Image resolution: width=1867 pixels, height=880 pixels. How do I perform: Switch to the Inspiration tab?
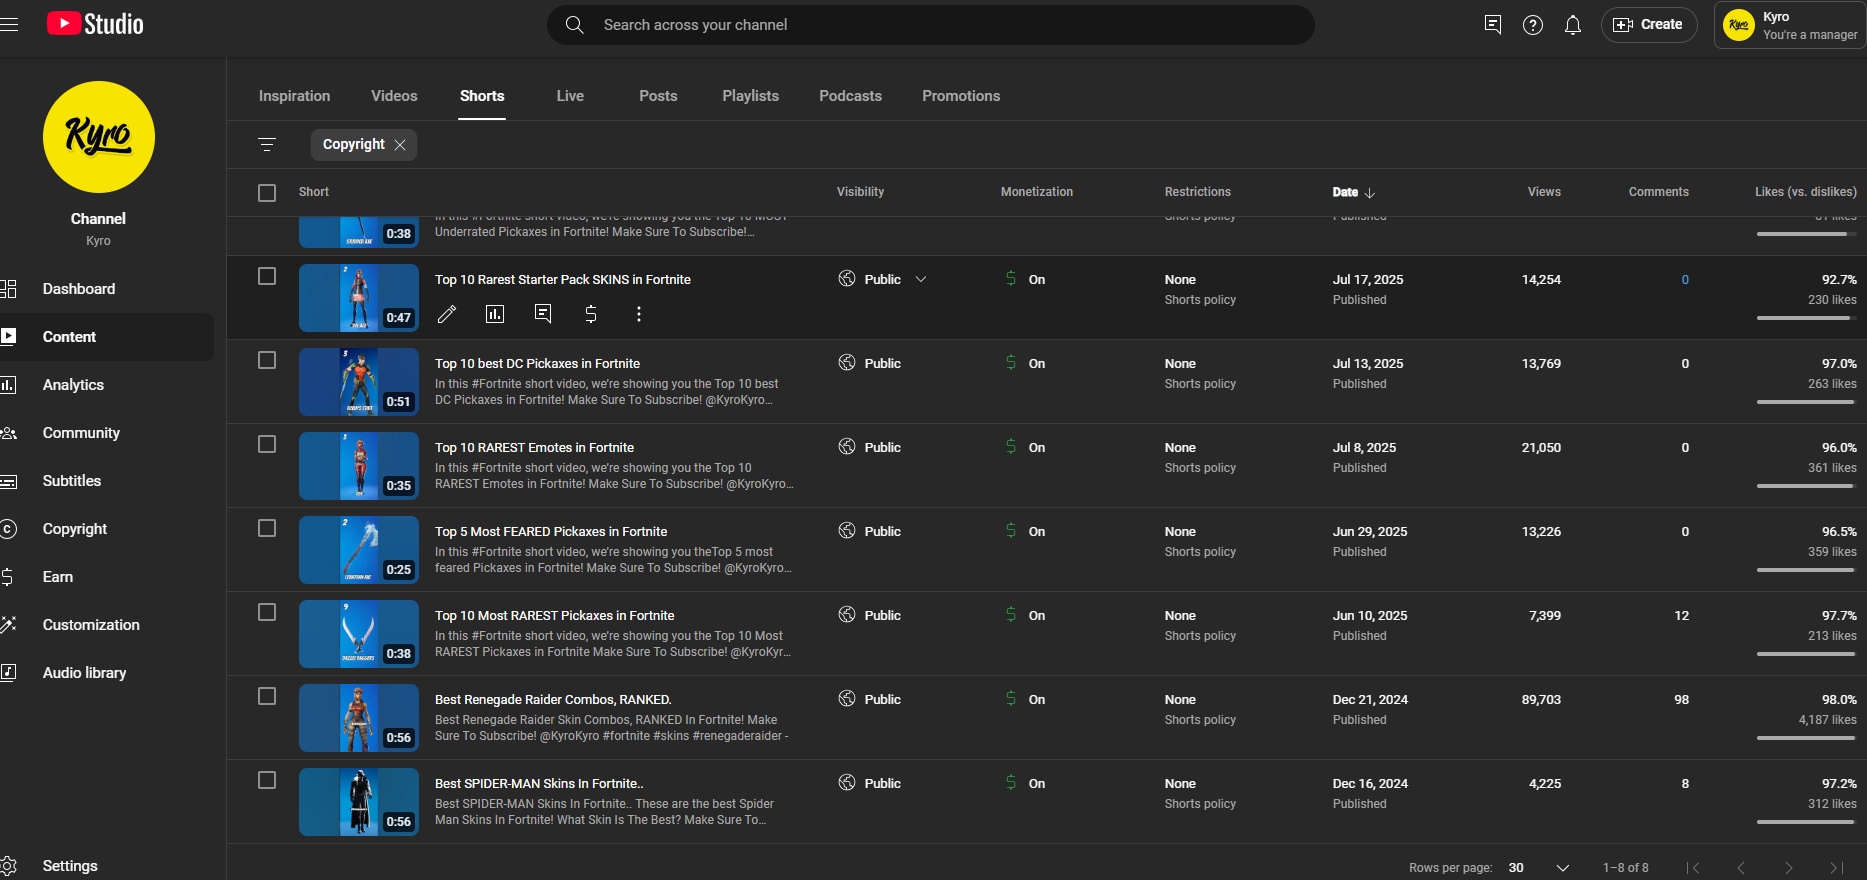tap(294, 96)
